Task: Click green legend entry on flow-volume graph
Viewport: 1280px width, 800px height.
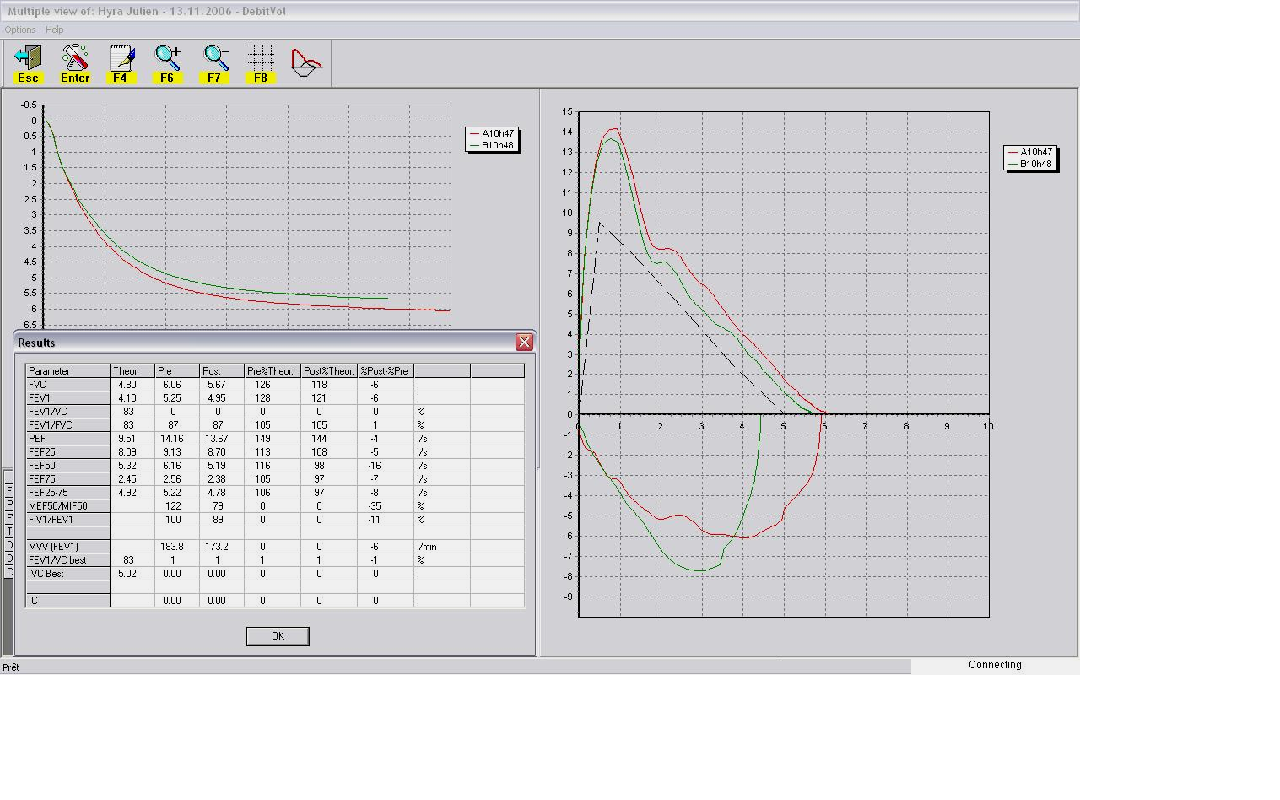Action: [x=1030, y=163]
